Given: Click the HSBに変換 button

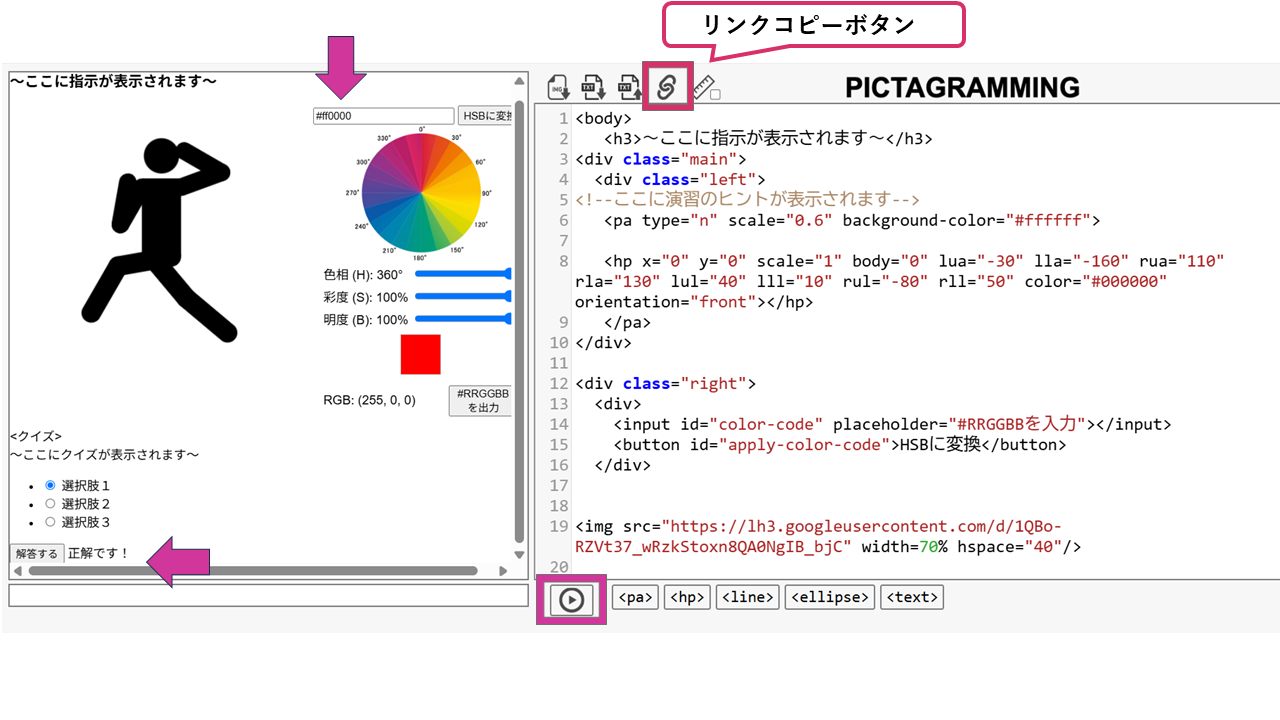Looking at the screenshot, I should coord(486,116).
